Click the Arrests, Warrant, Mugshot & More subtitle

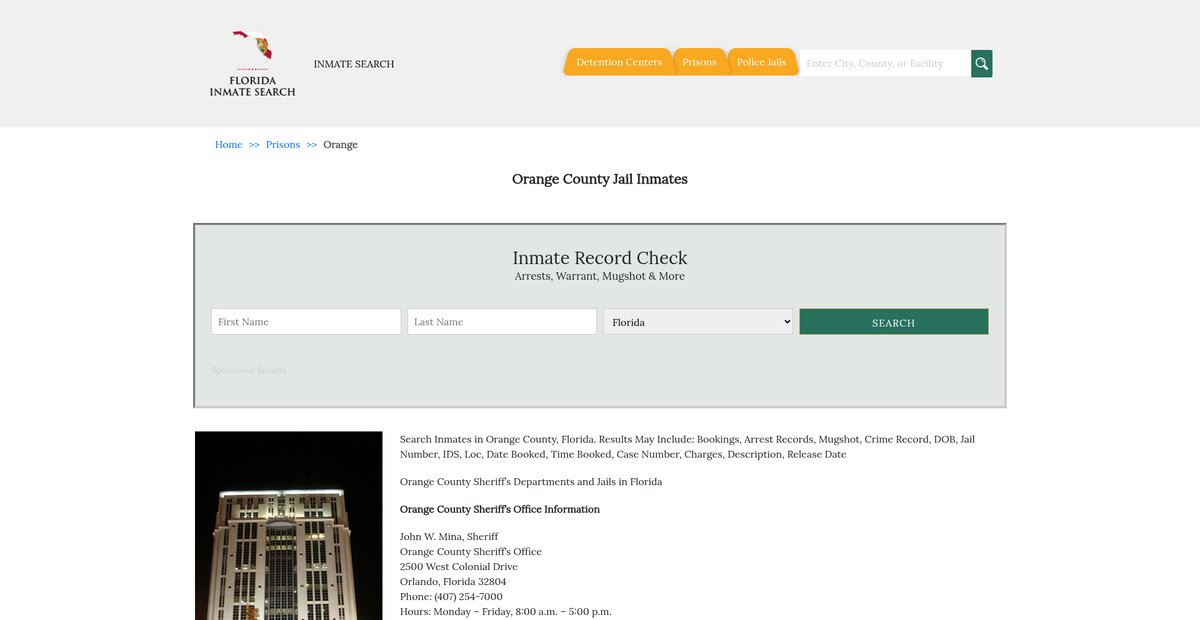point(600,276)
